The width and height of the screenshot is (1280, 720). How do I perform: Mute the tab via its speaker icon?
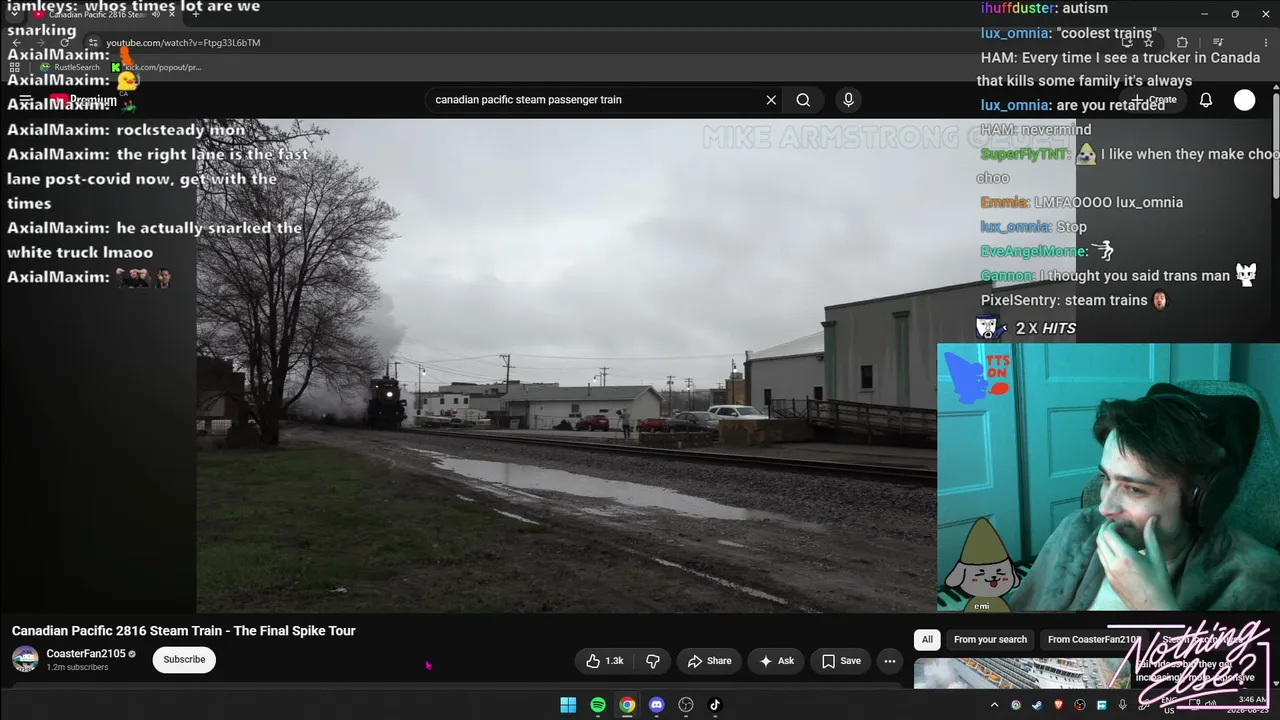click(155, 14)
